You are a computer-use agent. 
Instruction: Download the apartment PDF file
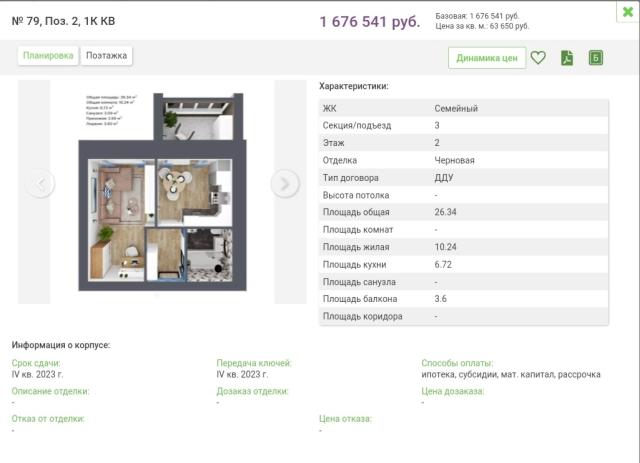[x=566, y=58]
